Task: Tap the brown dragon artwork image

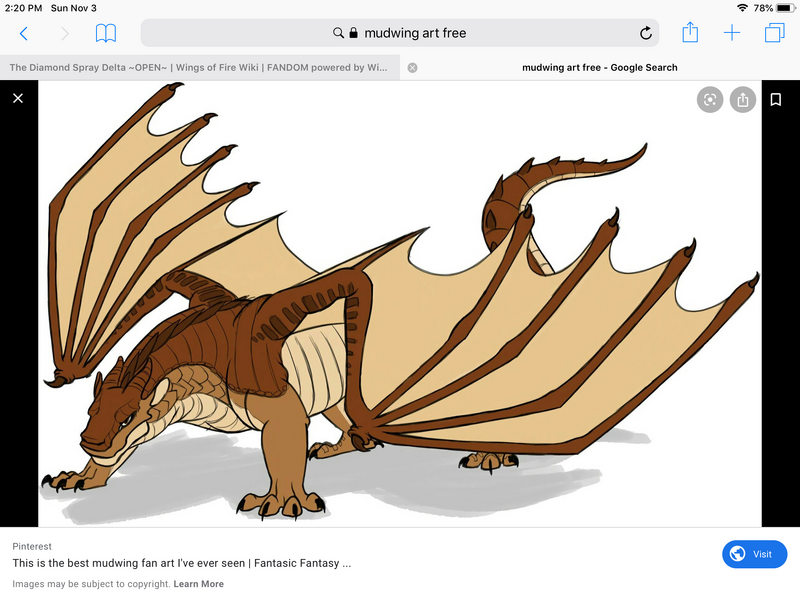Action: coord(400,300)
